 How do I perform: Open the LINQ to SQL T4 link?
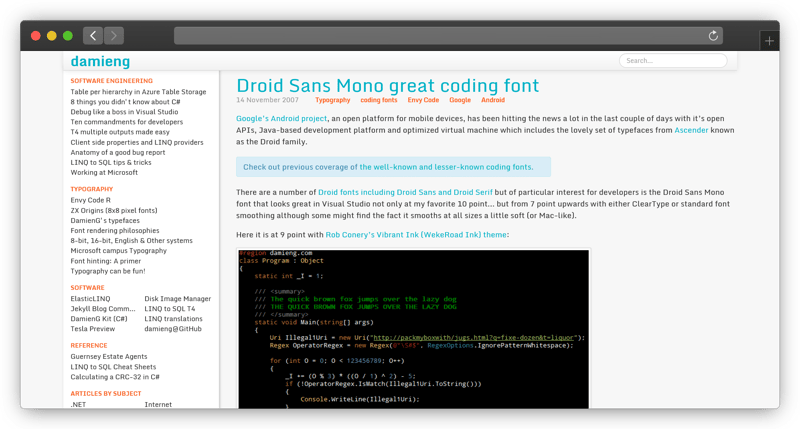pos(170,309)
